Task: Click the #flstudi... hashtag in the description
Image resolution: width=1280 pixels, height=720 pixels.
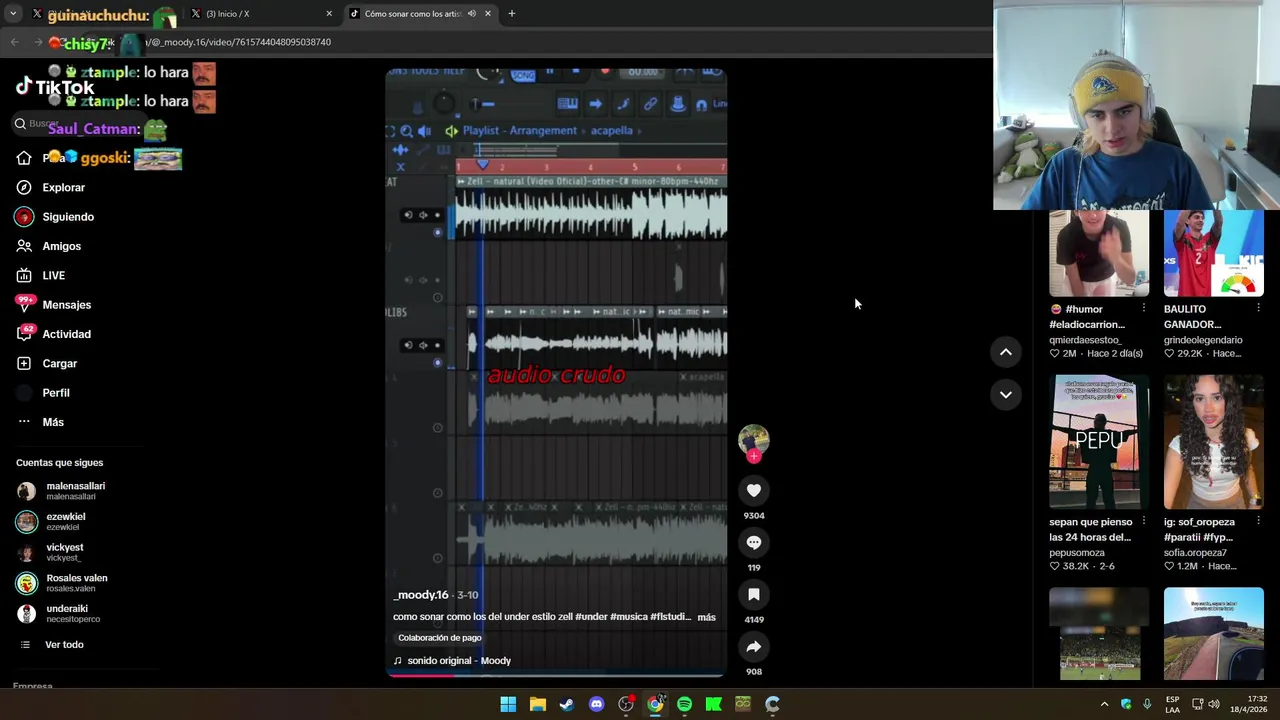Action: tap(670, 617)
